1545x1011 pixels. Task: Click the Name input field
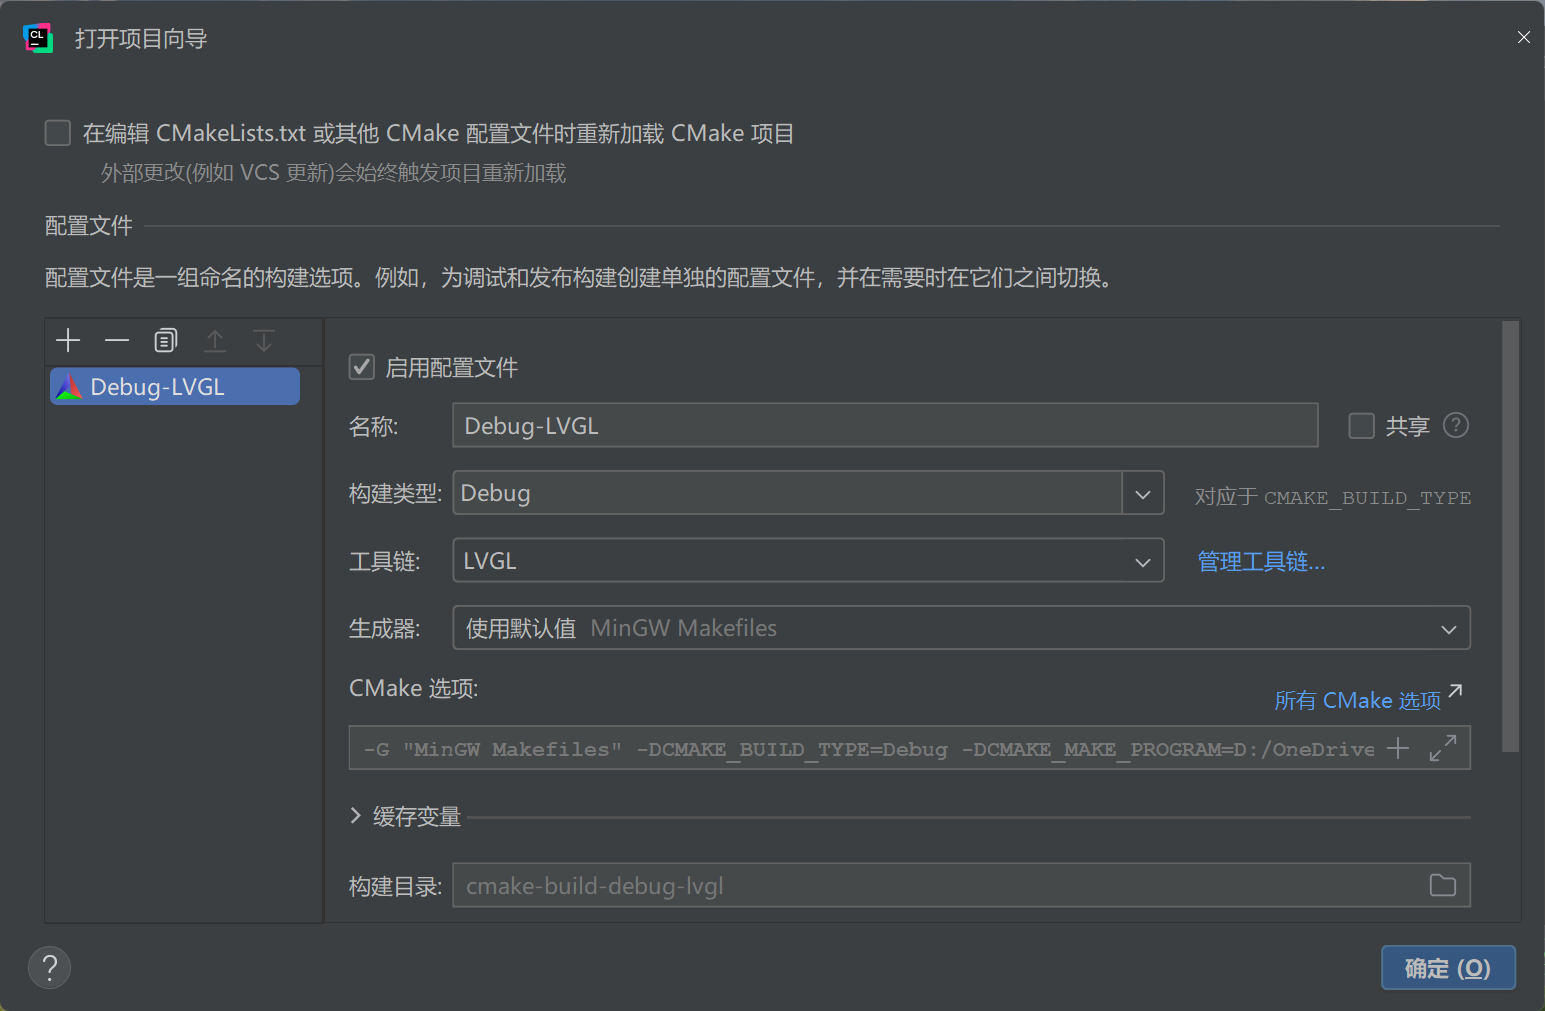(885, 426)
